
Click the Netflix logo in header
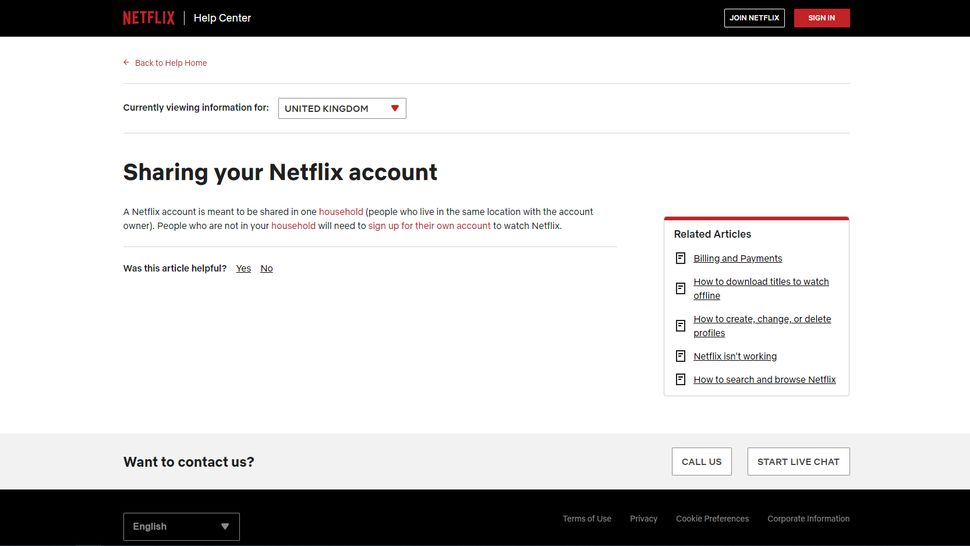(148, 18)
